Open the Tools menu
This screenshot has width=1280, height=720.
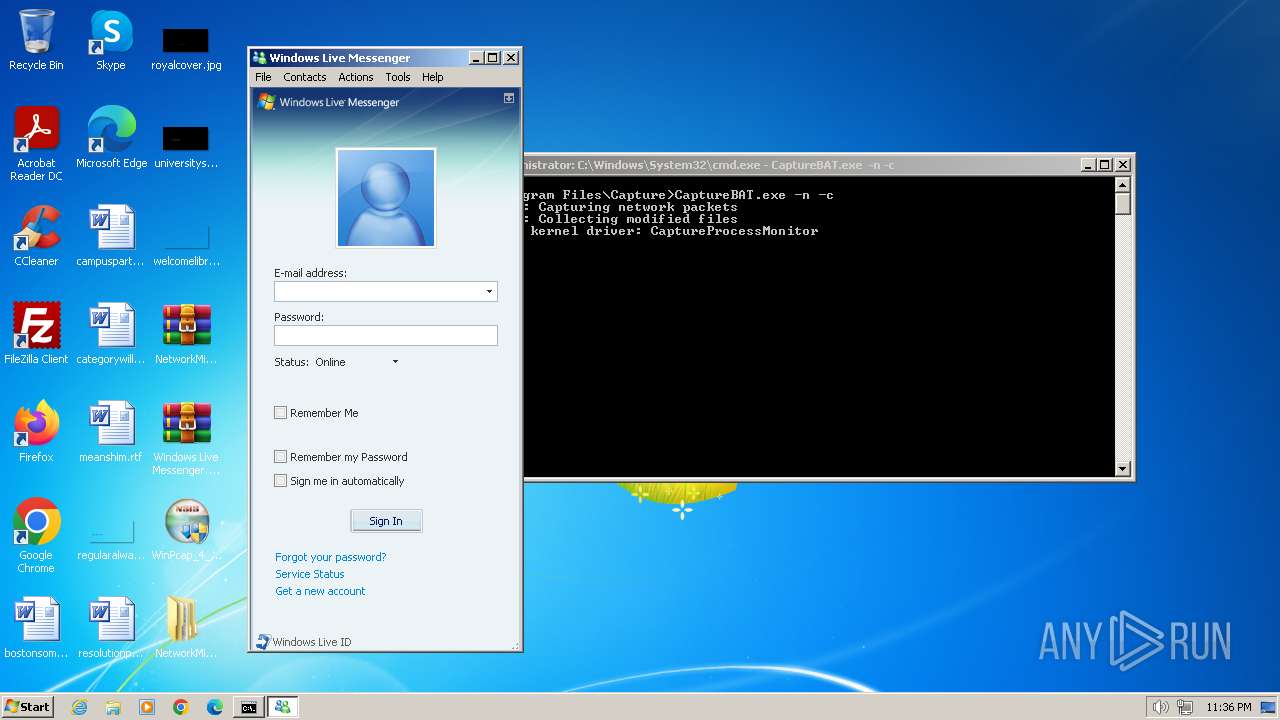click(x=398, y=77)
